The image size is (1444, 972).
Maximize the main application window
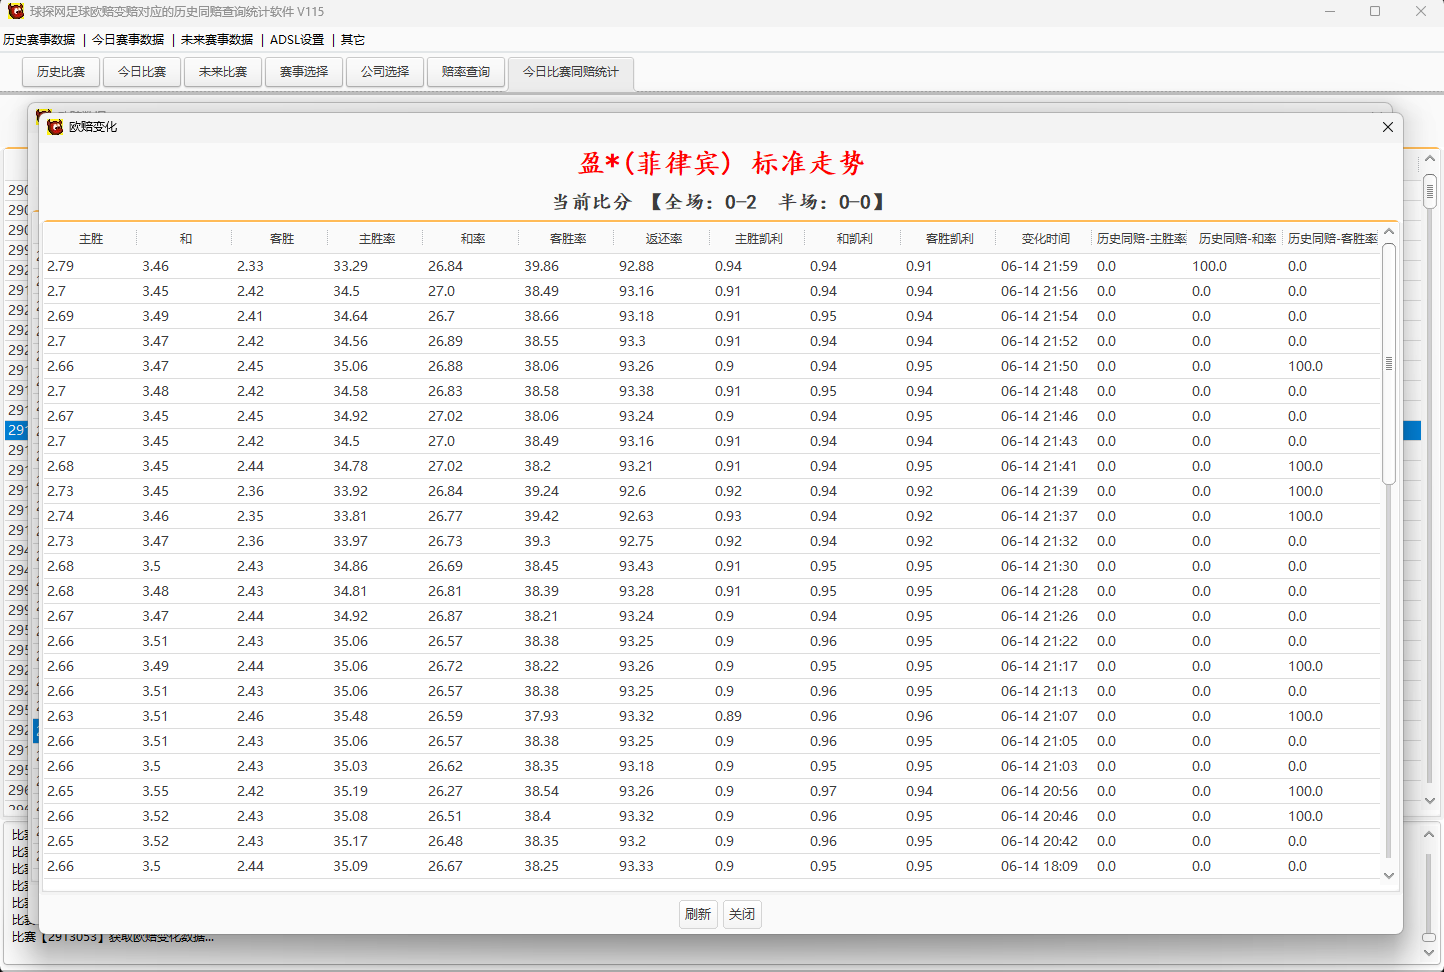1375,12
